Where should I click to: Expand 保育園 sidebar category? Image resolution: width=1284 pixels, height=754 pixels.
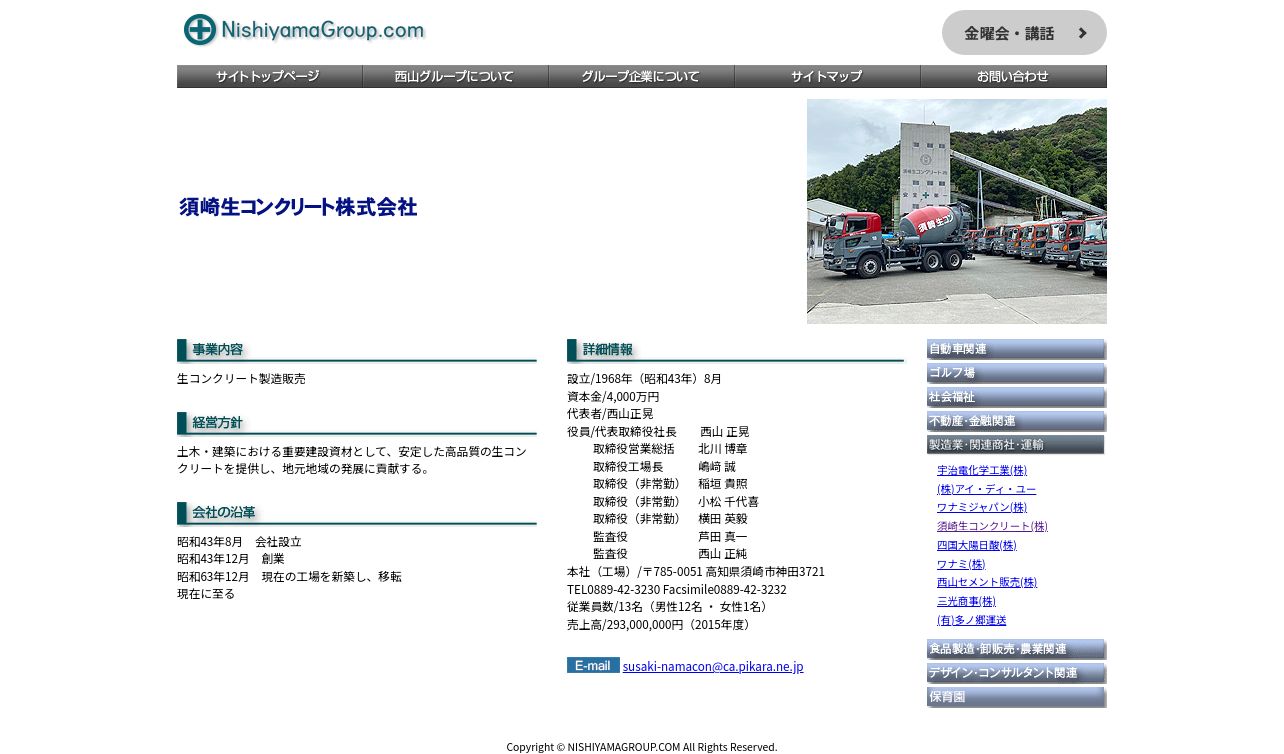click(x=1016, y=697)
